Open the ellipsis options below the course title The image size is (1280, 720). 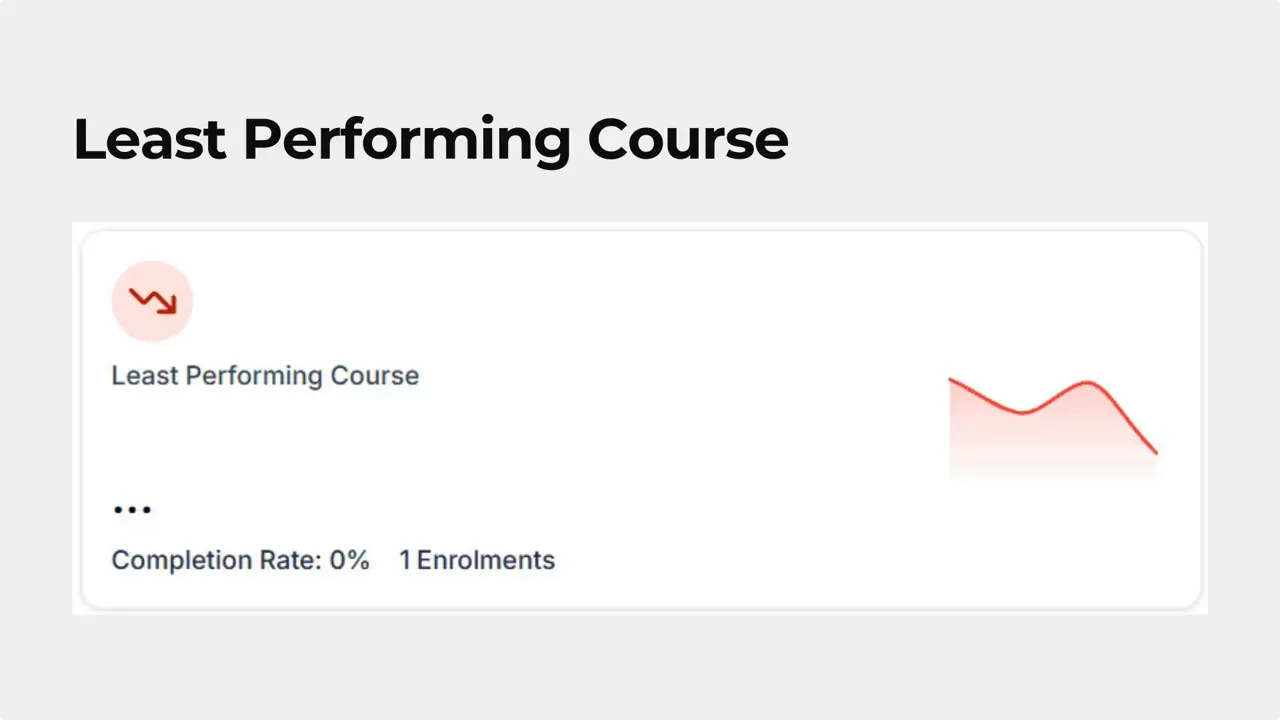point(132,510)
